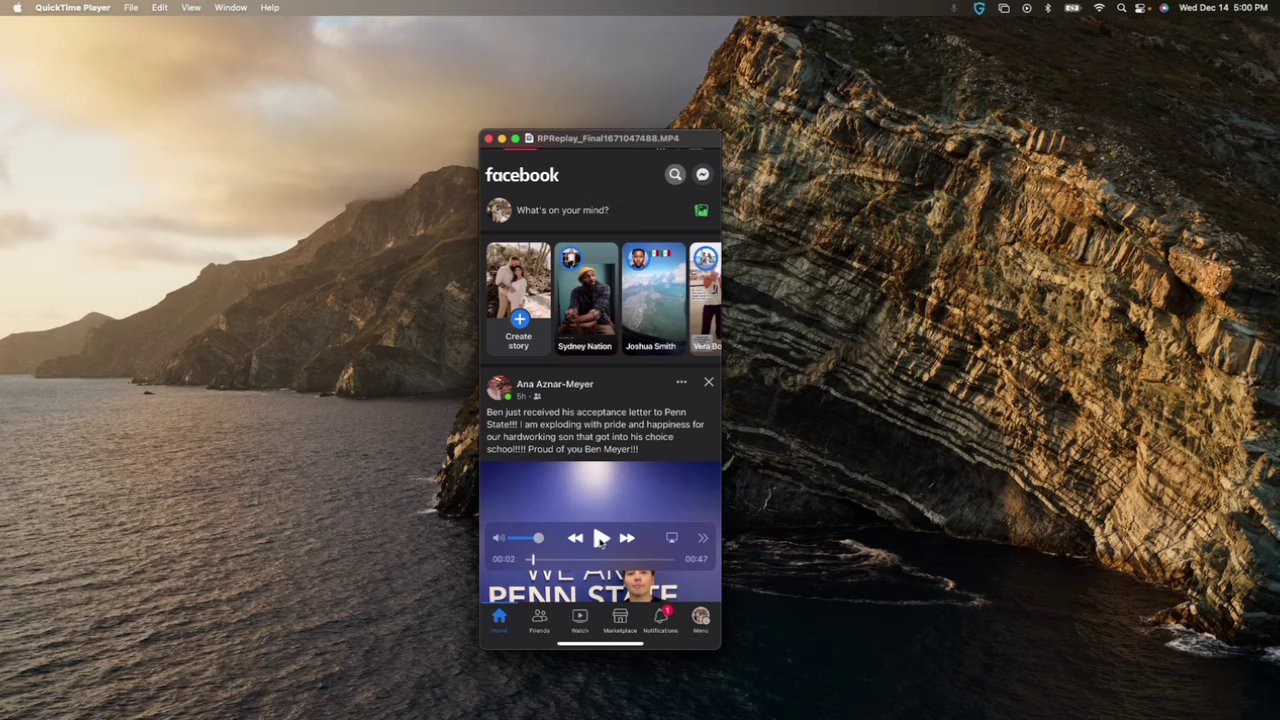Click the post text about Penn State
The height and width of the screenshot is (720, 1280).
595,431
